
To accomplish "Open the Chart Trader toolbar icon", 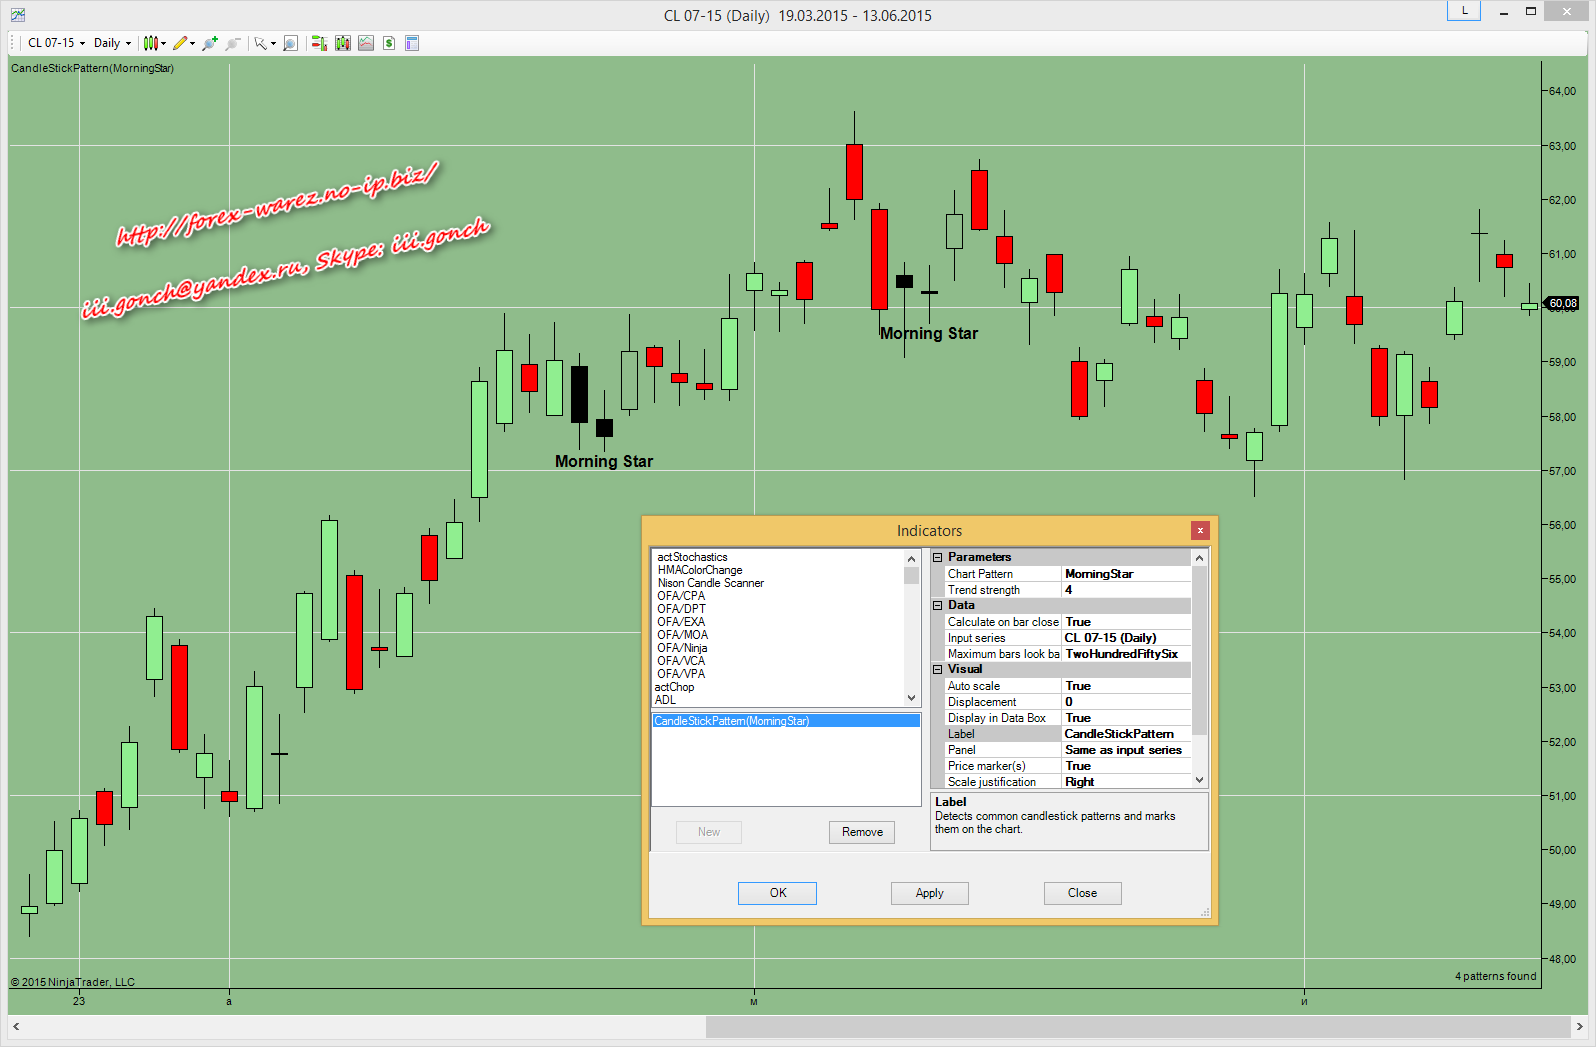I will pyautogui.click(x=319, y=43).
